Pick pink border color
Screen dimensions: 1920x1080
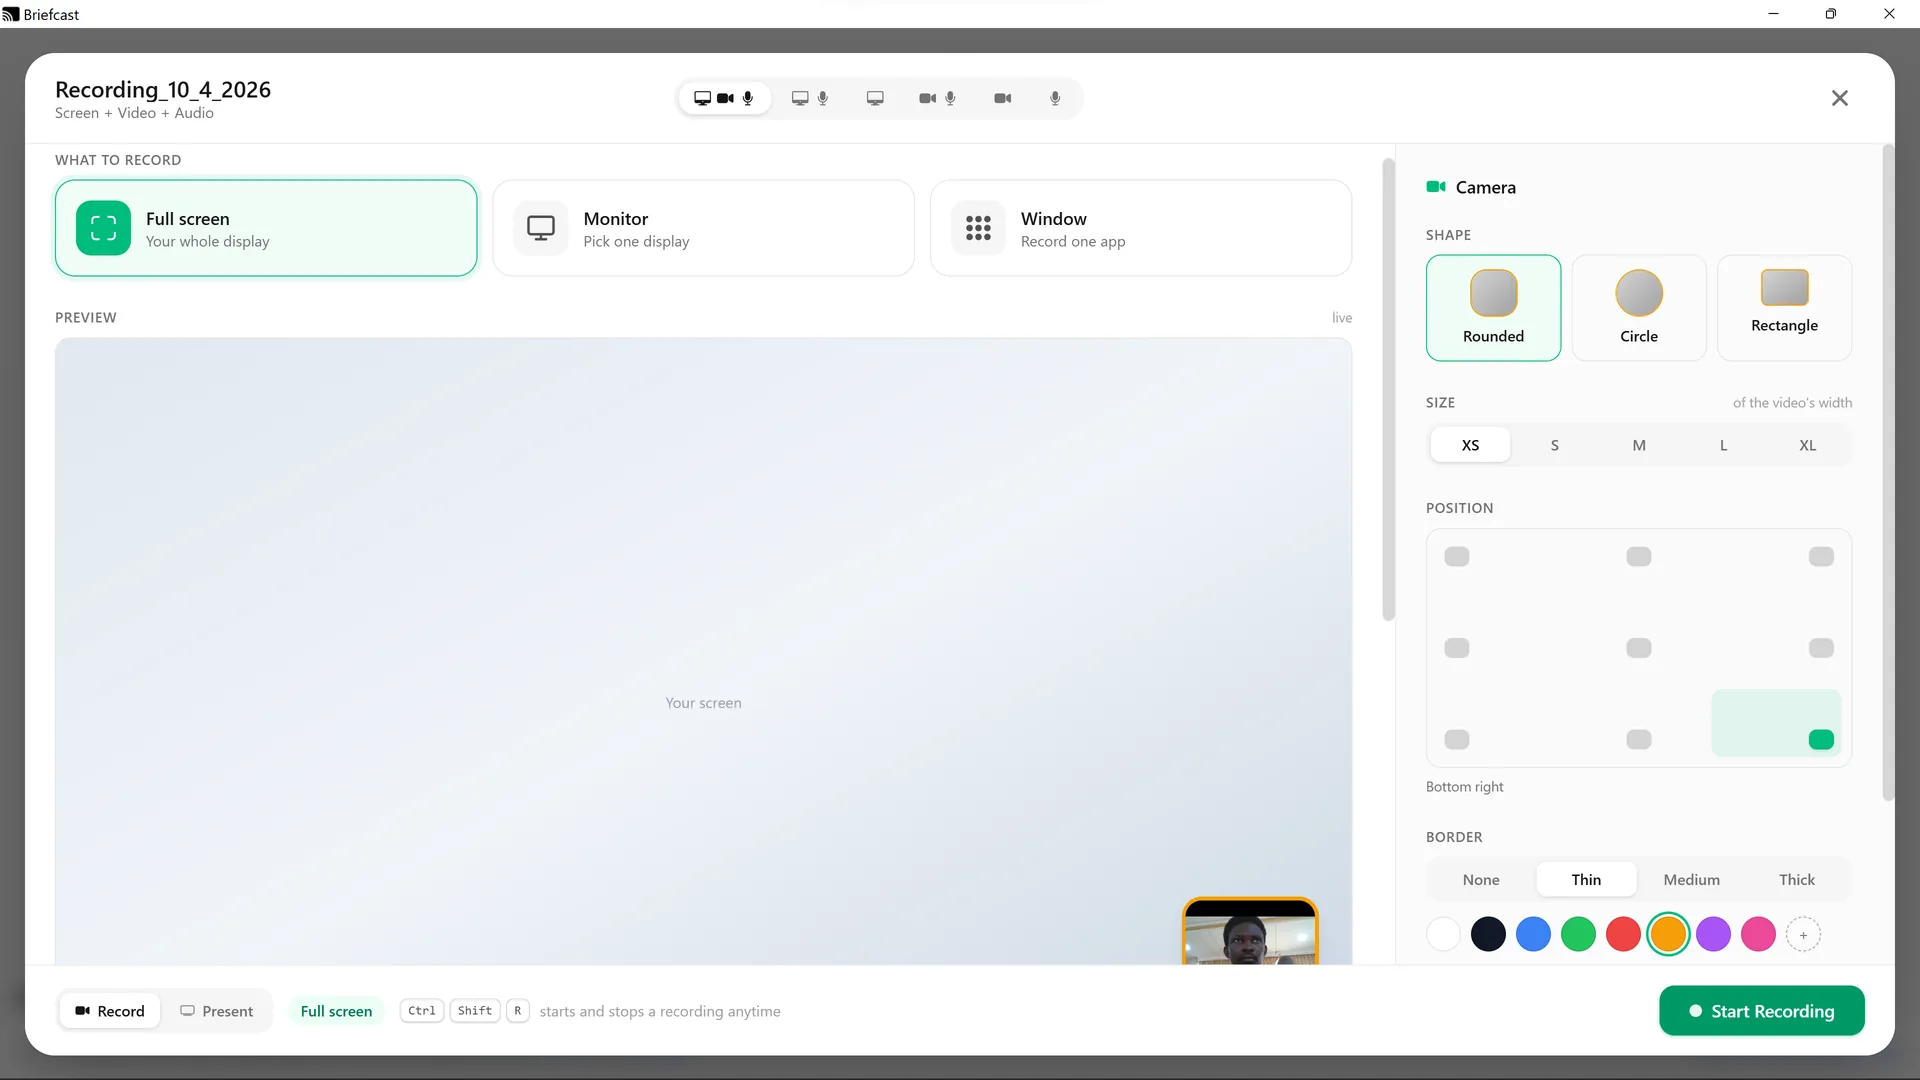(1758, 934)
